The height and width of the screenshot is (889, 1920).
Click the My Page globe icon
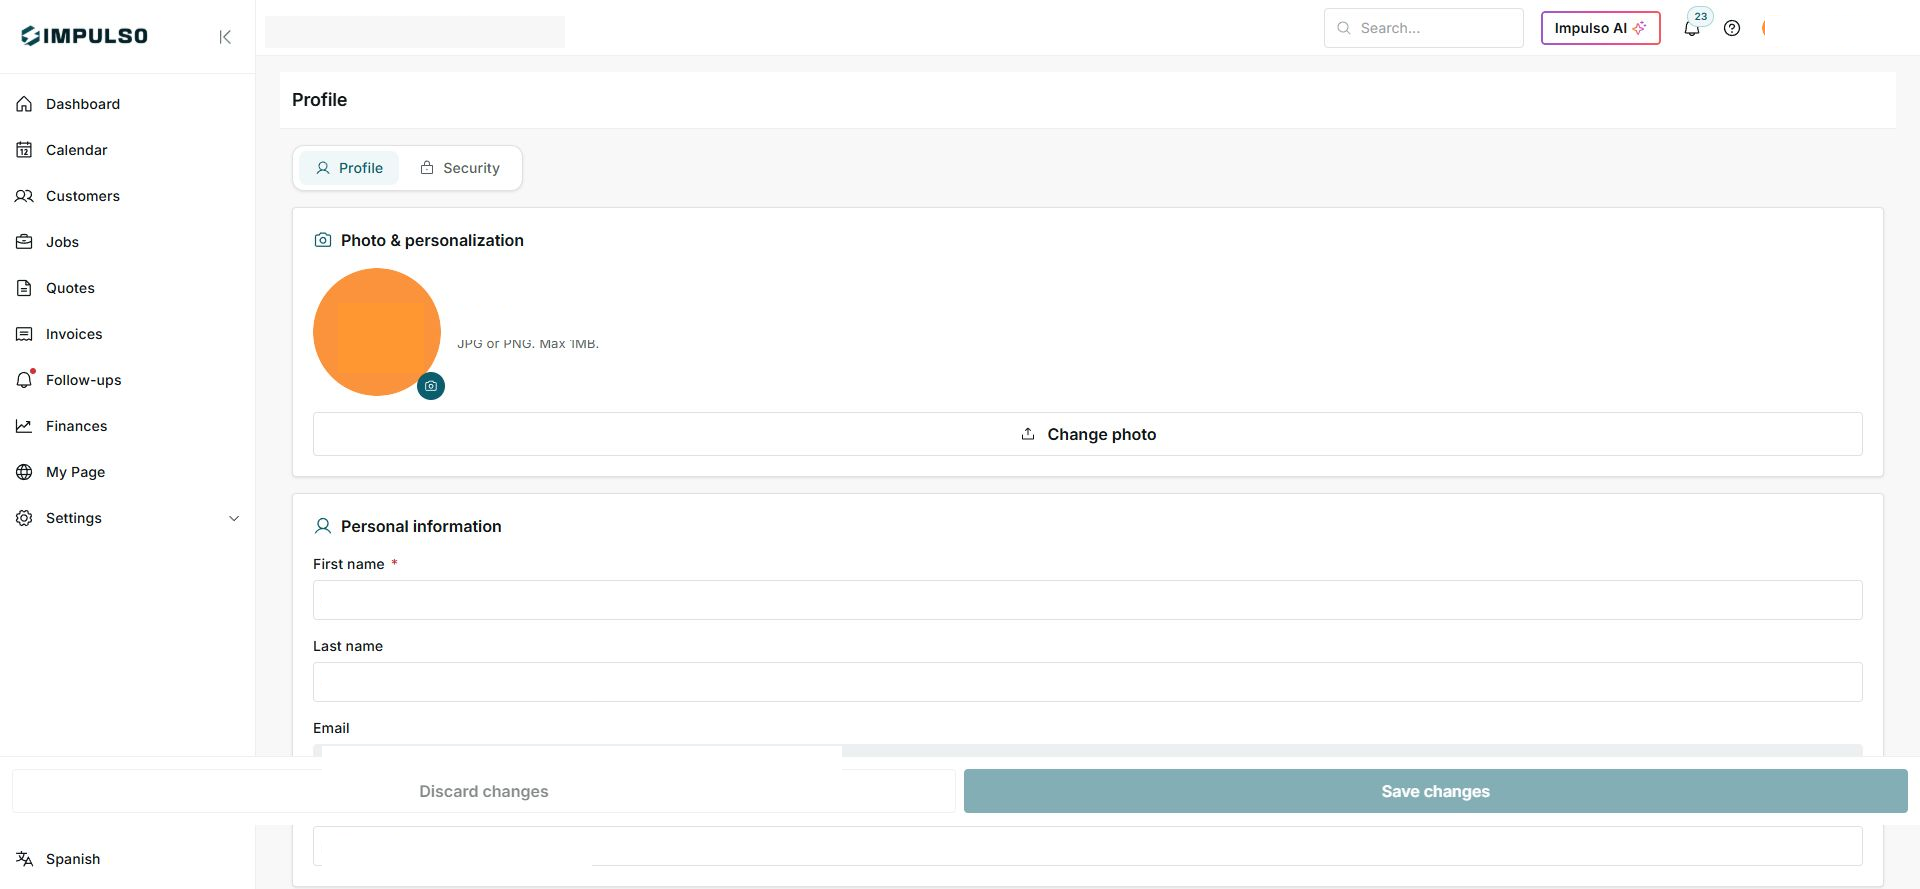24,472
